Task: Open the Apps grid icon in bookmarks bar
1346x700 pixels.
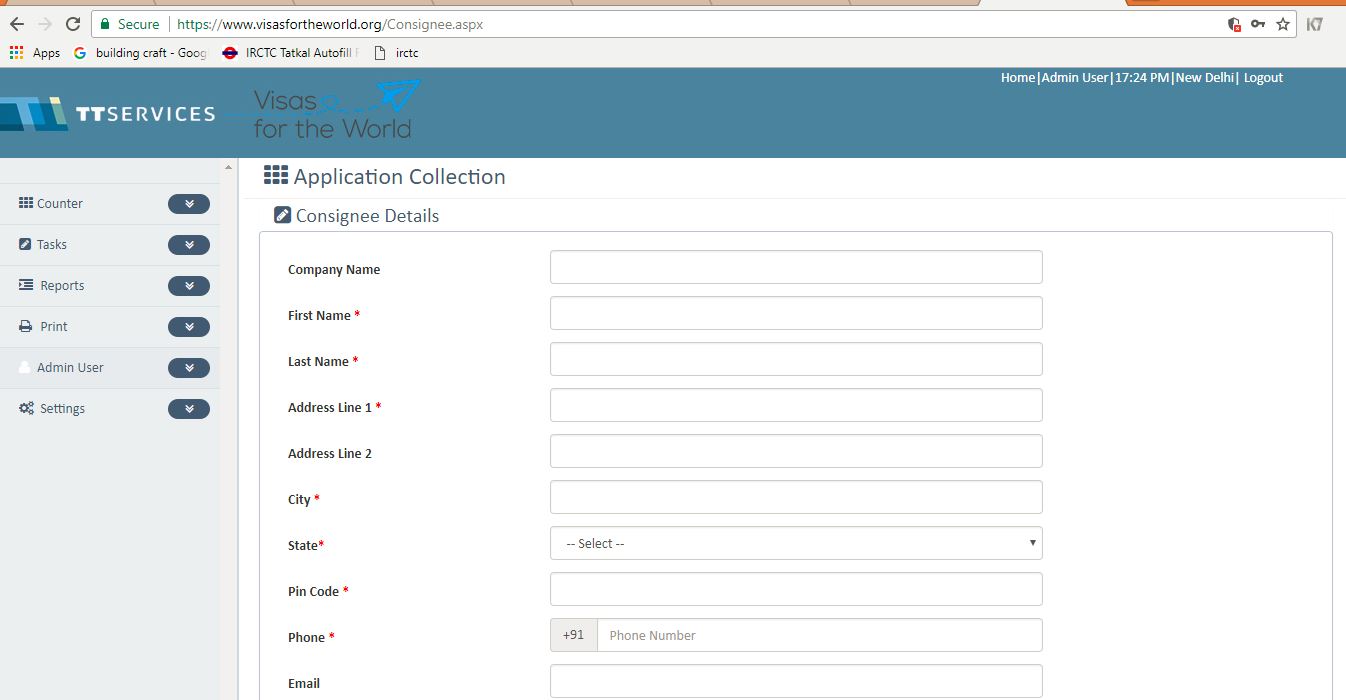Action: click(17, 53)
